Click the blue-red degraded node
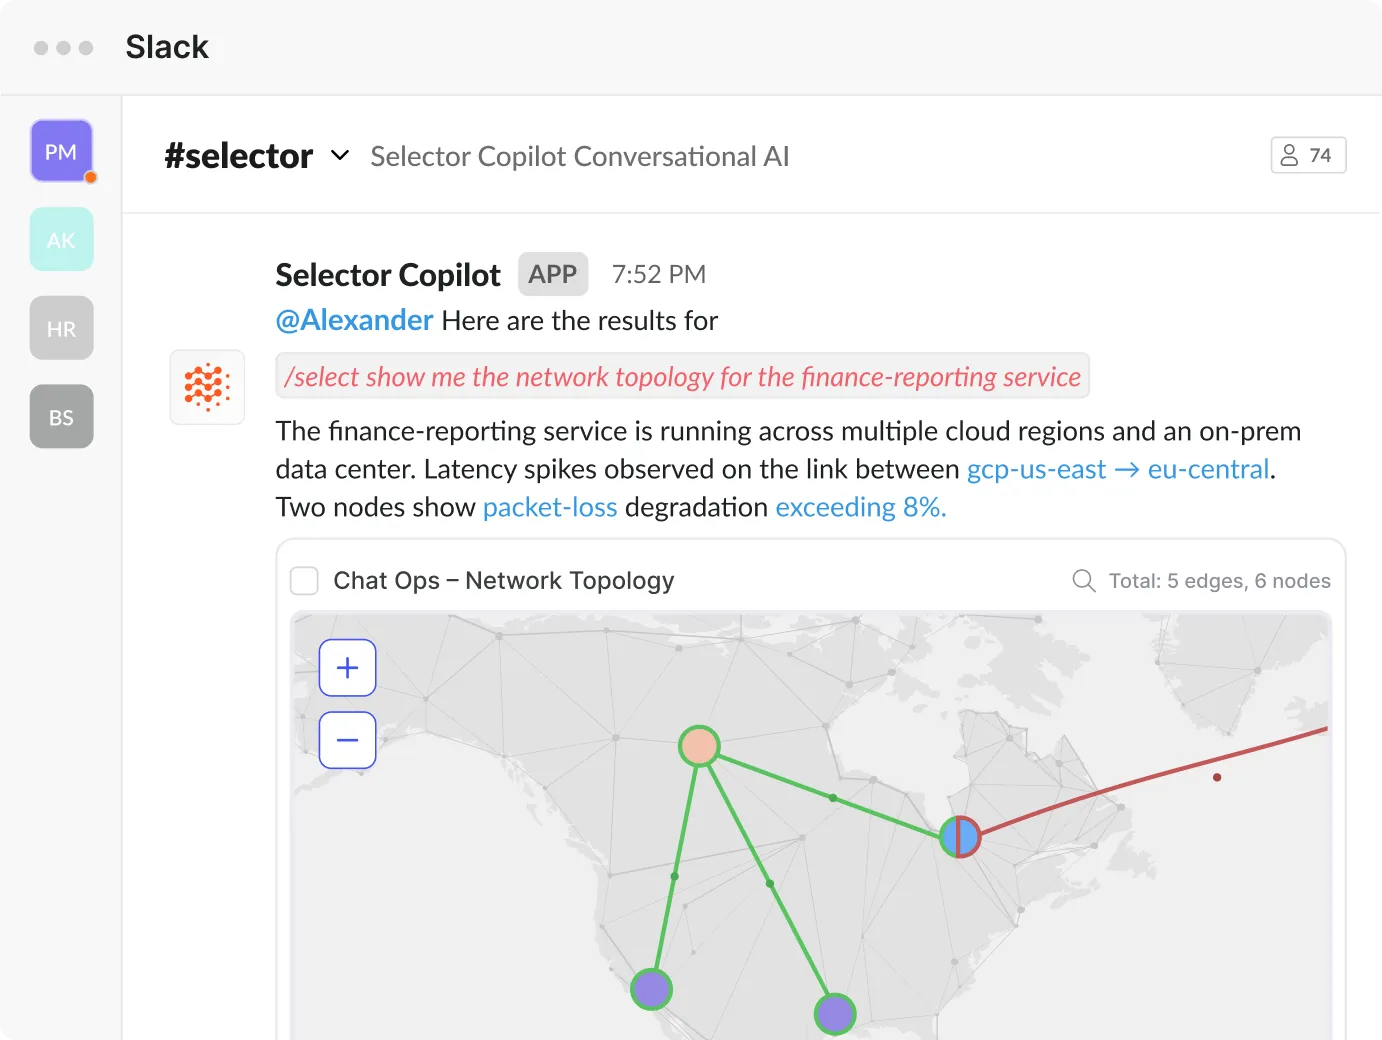The width and height of the screenshot is (1382, 1040). (960, 836)
